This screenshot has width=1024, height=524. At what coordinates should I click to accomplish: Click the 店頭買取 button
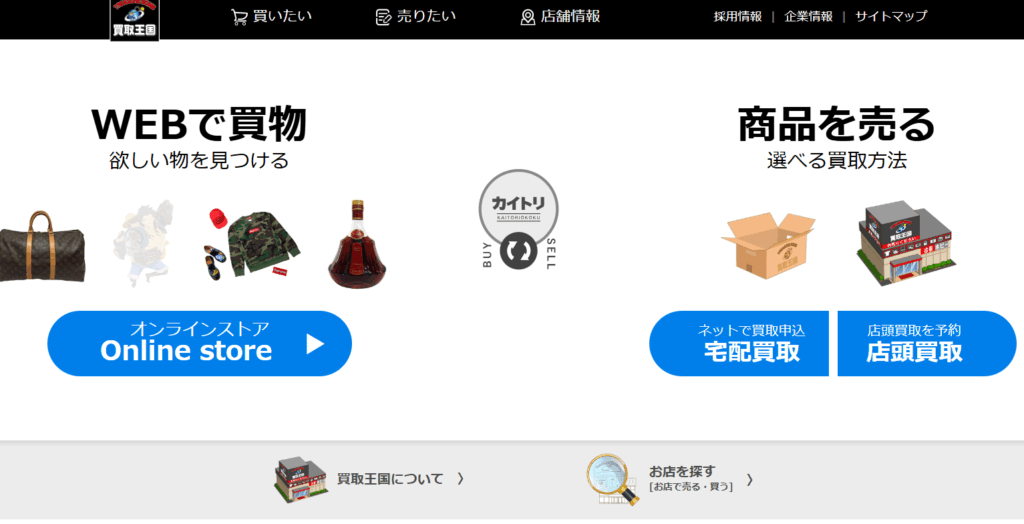(927, 344)
